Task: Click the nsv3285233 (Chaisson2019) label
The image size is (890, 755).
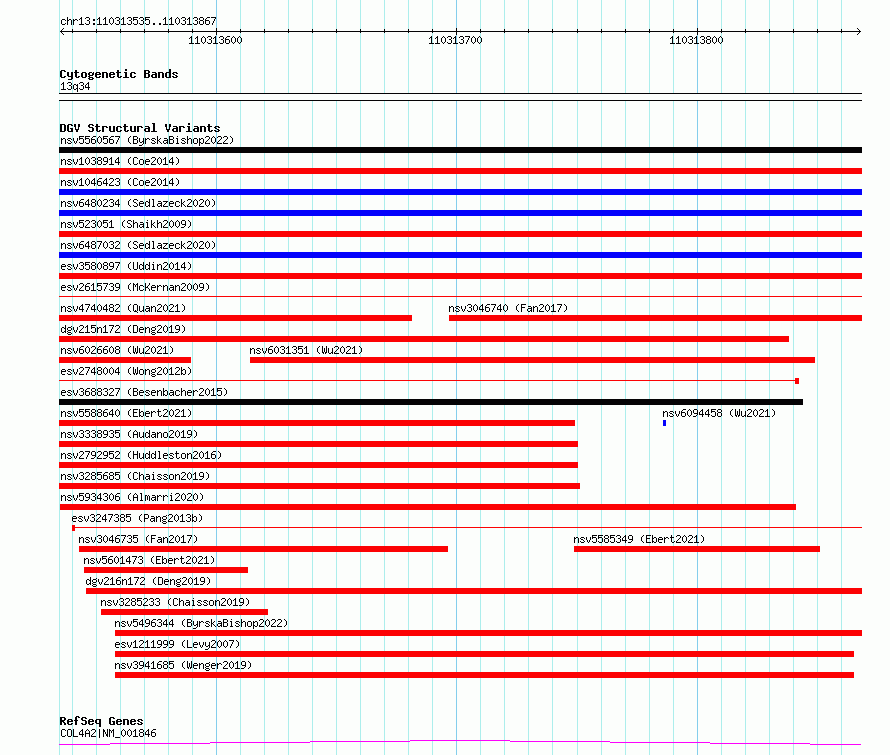Action: tap(175, 602)
